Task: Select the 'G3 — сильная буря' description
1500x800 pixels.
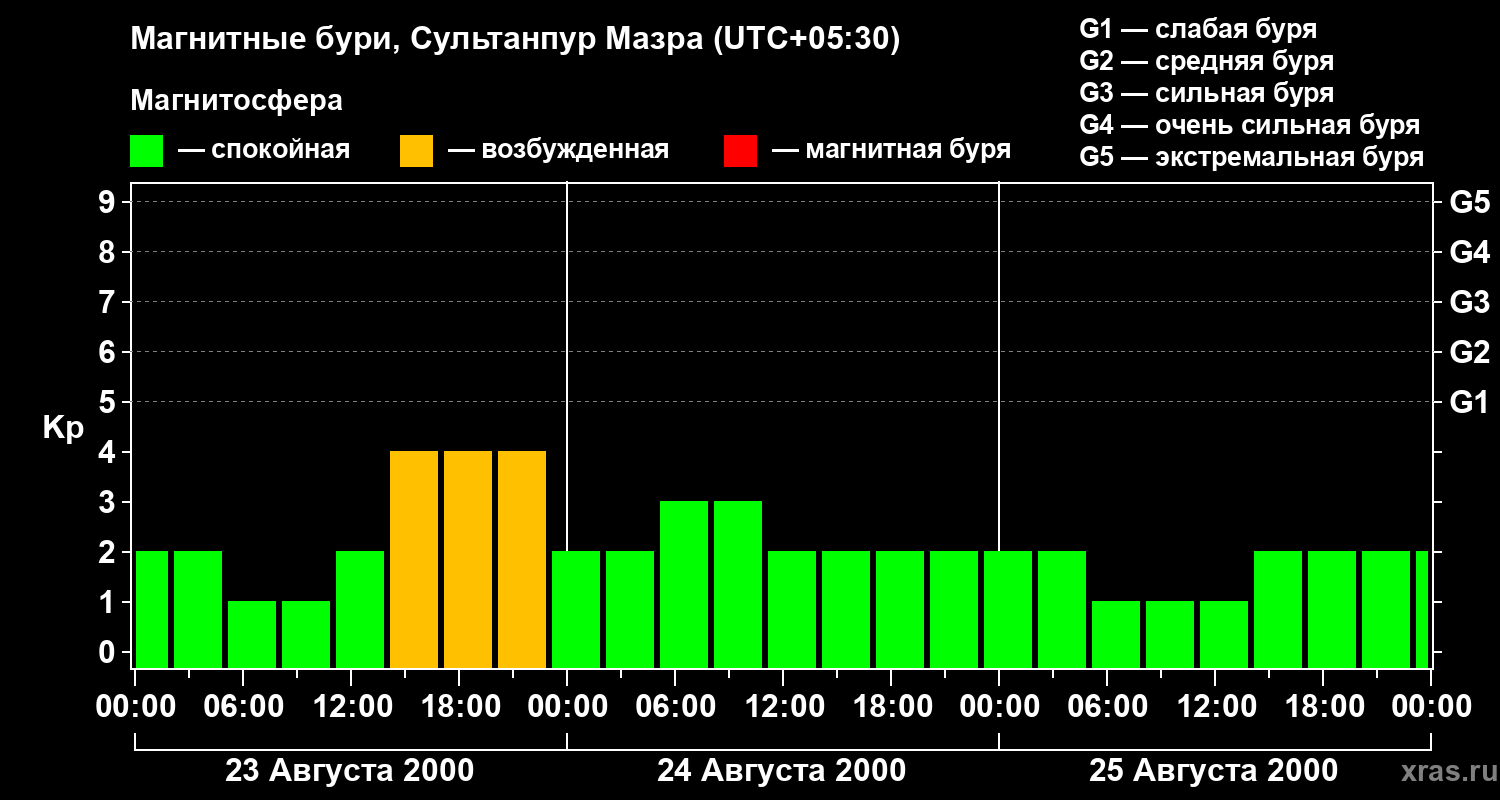Action: [x=1207, y=93]
